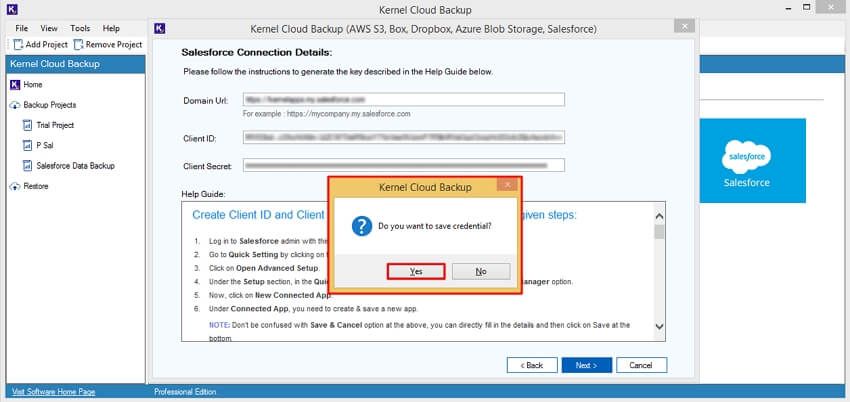Image resolution: width=850 pixels, height=402 pixels.
Task: Click the Domain Url input field
Action: [404, 100]
